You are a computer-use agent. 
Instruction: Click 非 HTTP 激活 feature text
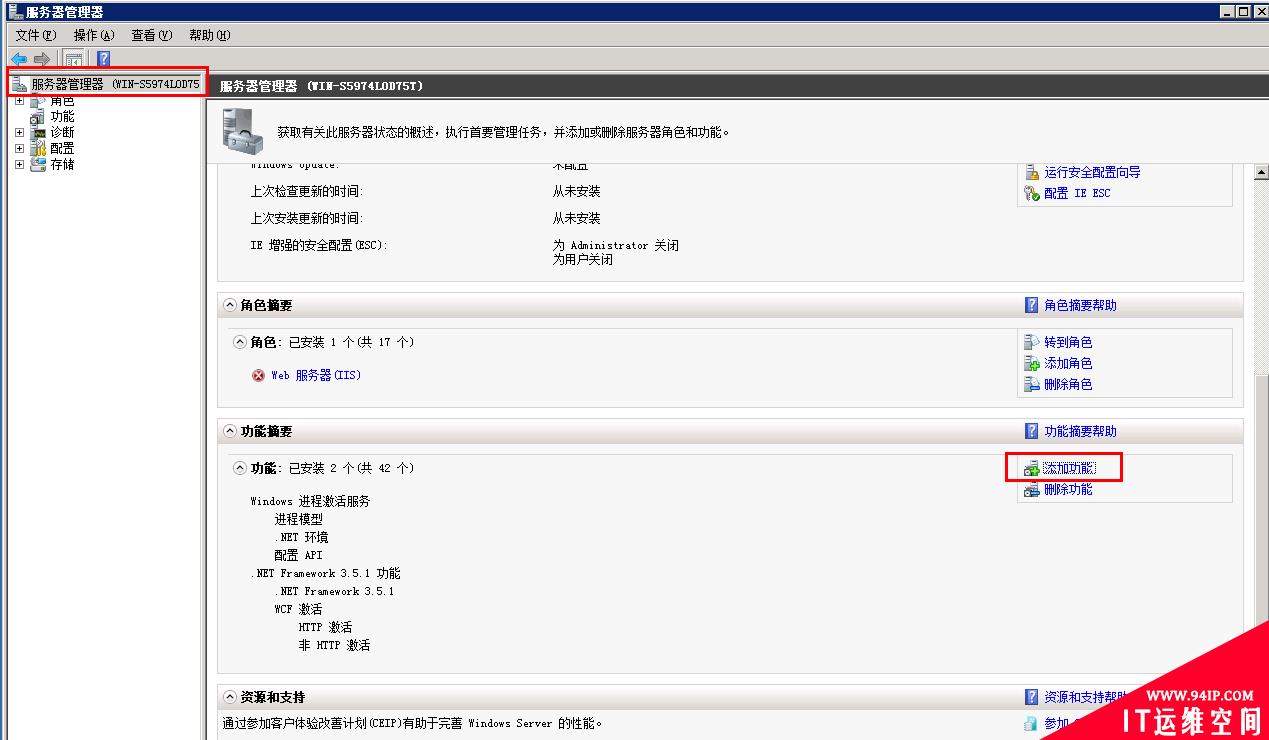click(x=334, y=645)
